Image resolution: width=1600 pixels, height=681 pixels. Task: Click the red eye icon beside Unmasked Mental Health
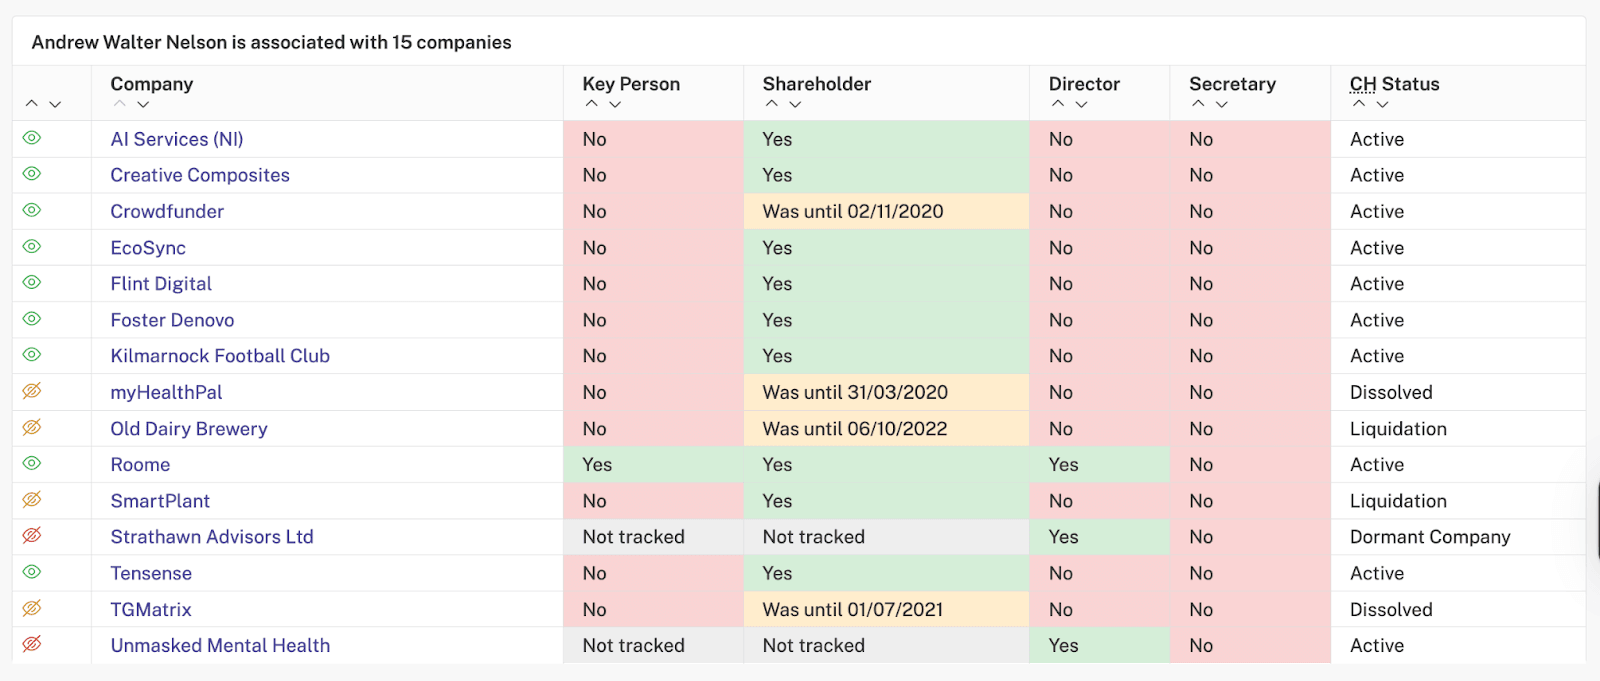[32, 644]
